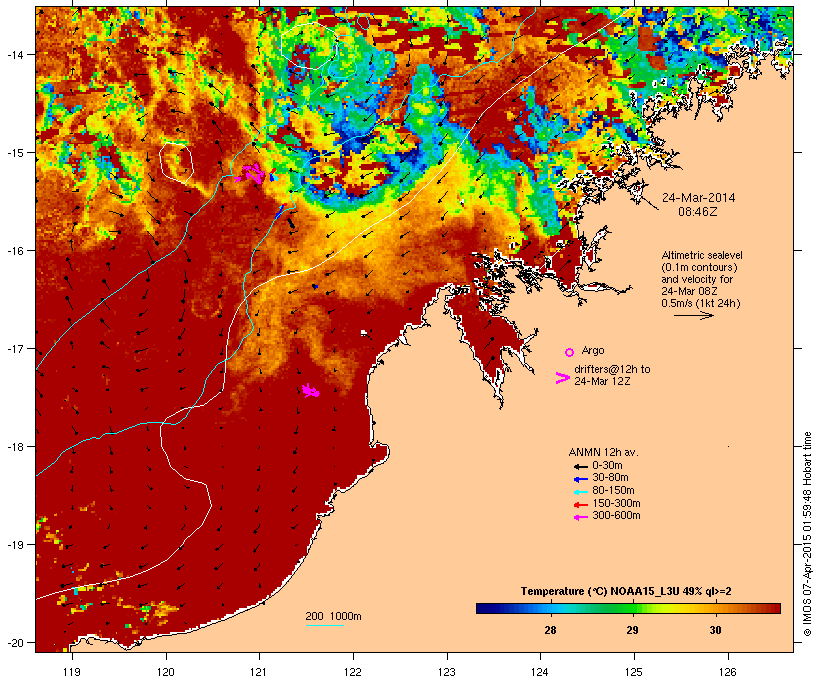The width and height of the screenshot is (820, 680).
Task: Click the '80-150m' depth label
Action: pyautogui.click(x=613, y=491)
